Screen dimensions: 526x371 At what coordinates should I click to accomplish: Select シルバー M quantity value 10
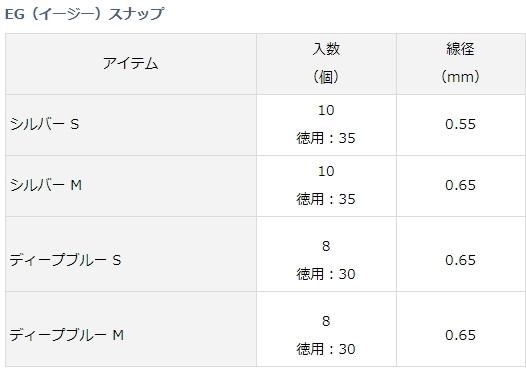326,171
